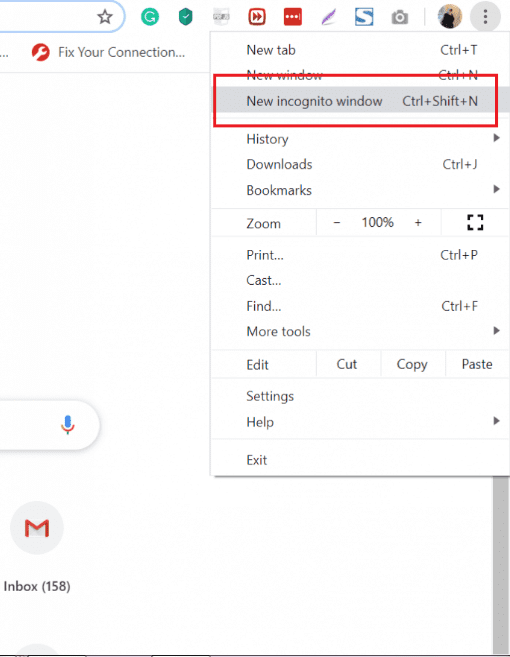
Task: Select Print... in the Chrome menu
Action: point(360,255)
